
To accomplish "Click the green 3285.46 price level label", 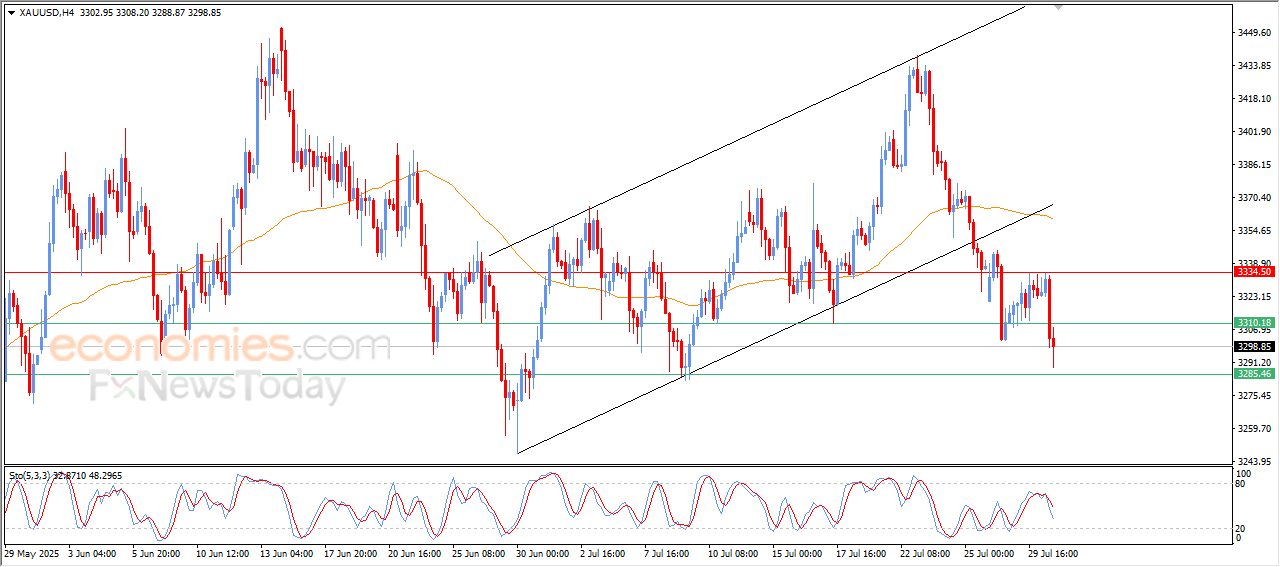I will [1253, 374].
